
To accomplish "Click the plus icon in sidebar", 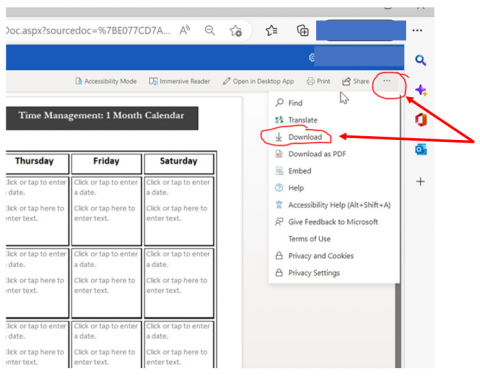I will point(421,182).
